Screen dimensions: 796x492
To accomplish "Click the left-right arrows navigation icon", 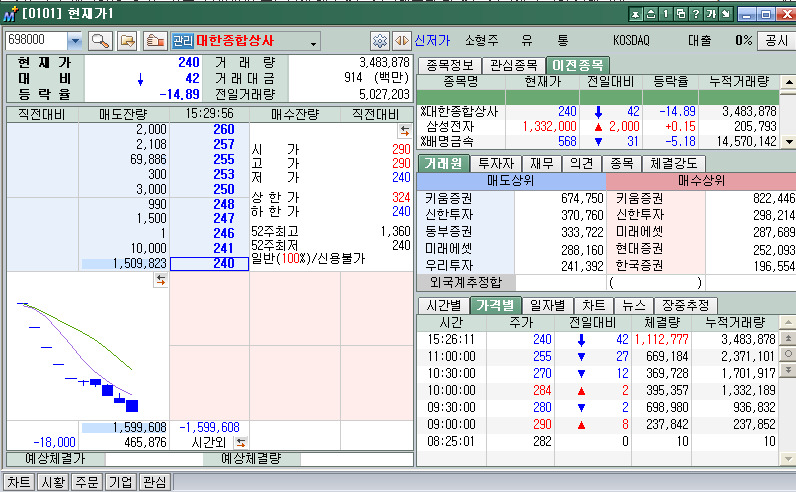I will tap(402, 41).
